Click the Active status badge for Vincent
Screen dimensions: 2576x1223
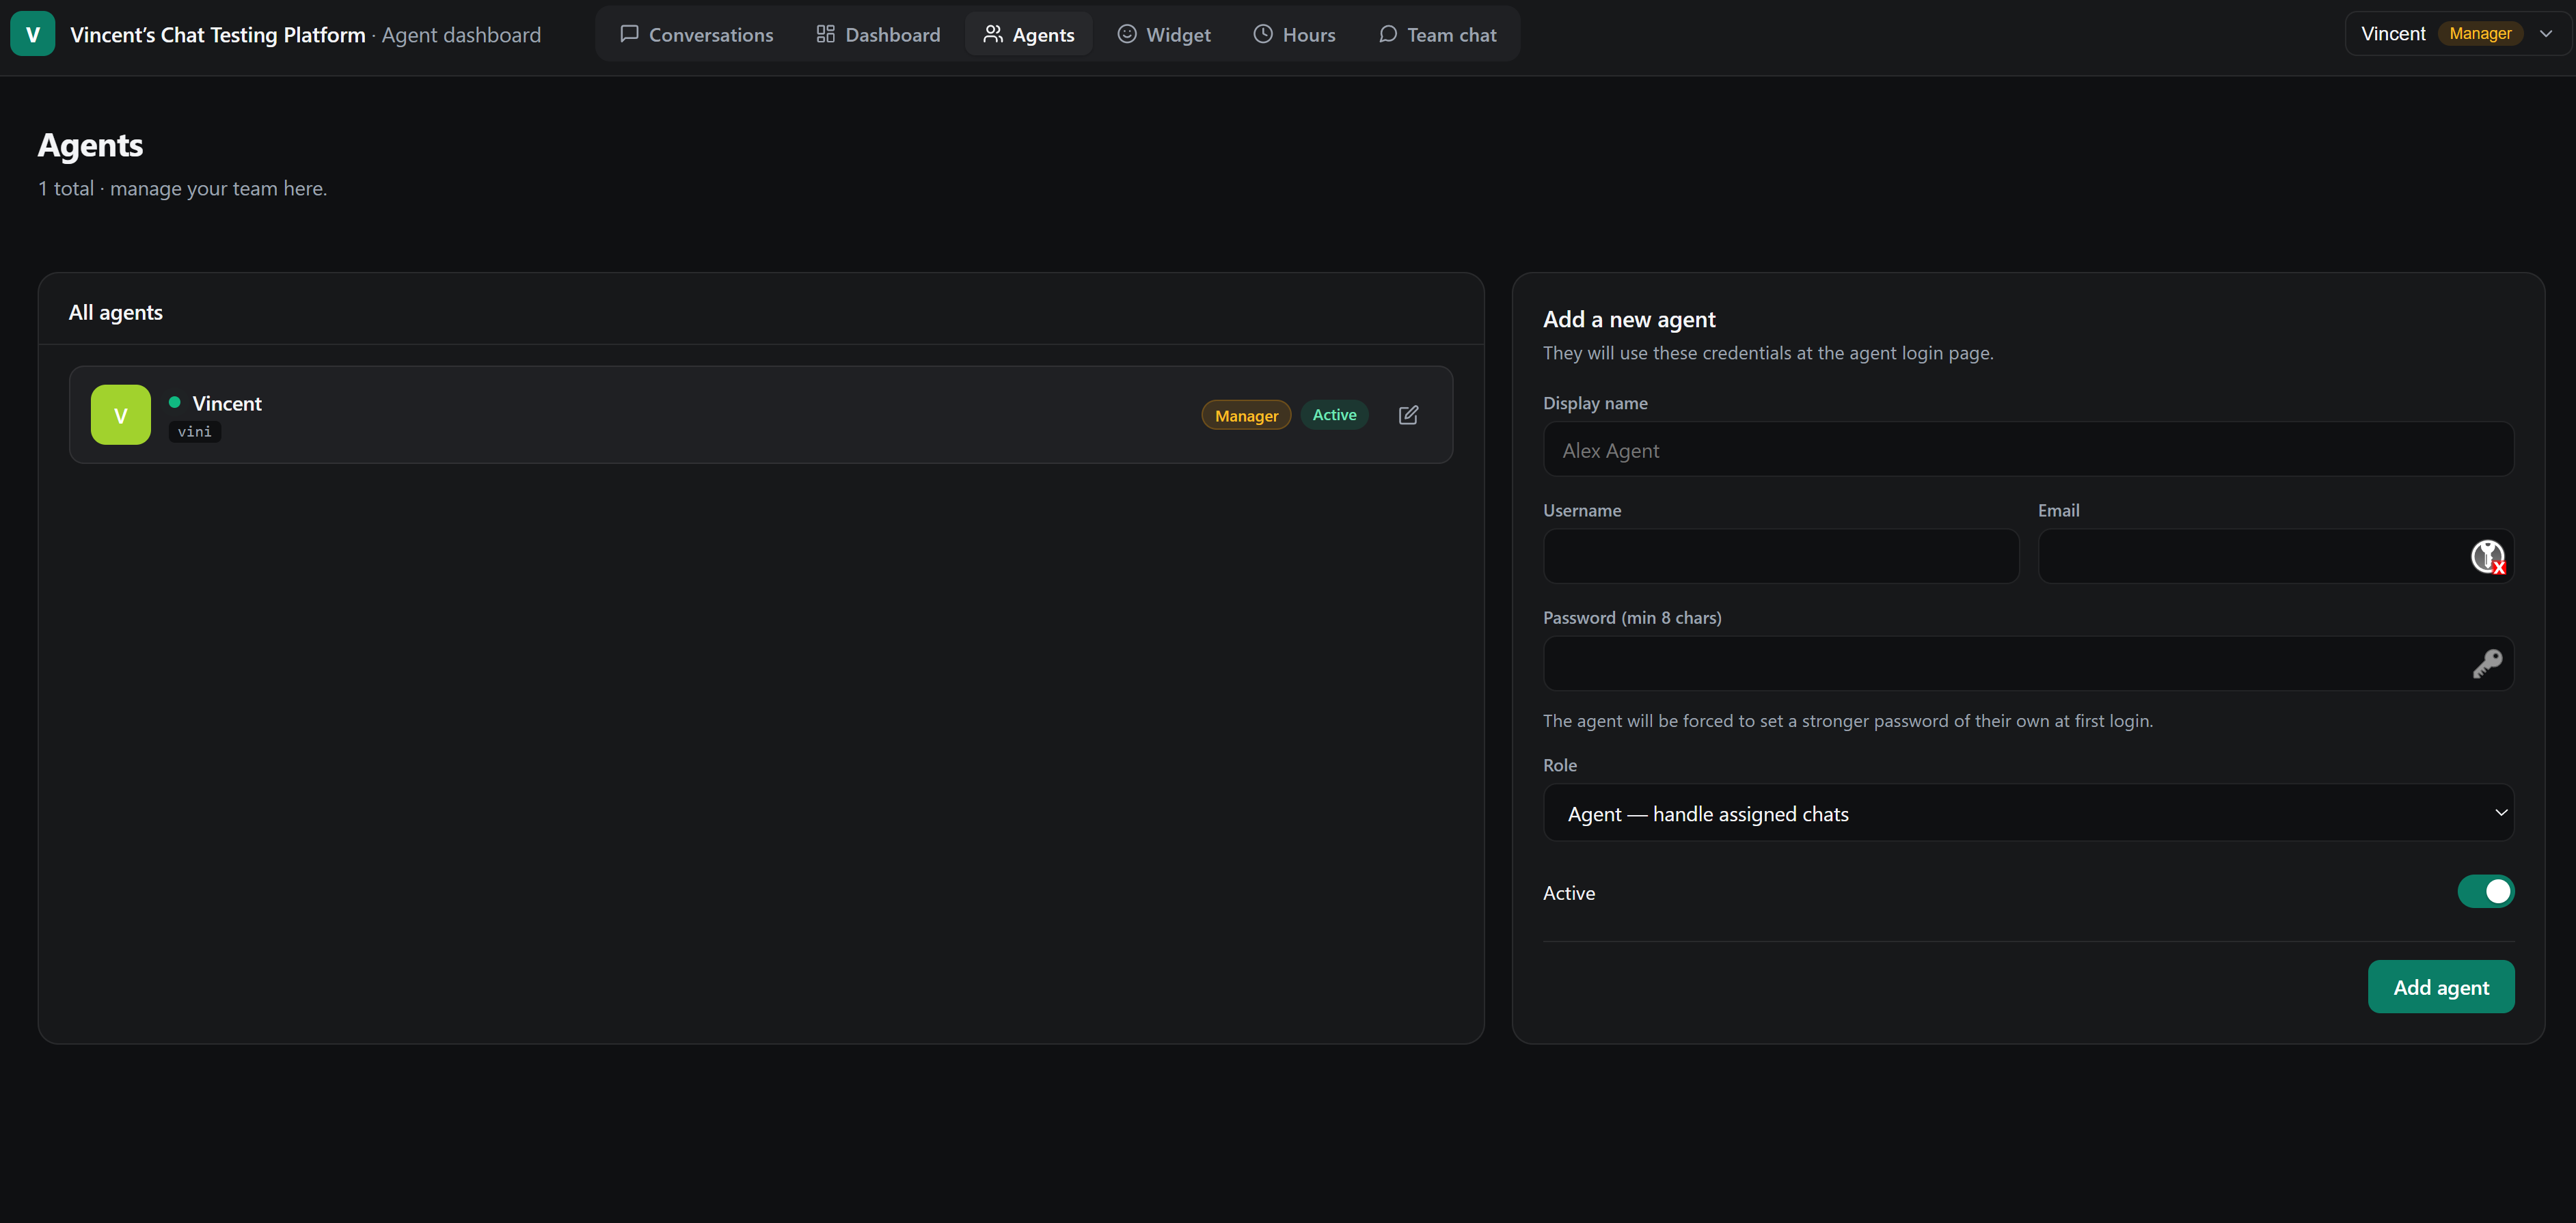click(1334, 415)
